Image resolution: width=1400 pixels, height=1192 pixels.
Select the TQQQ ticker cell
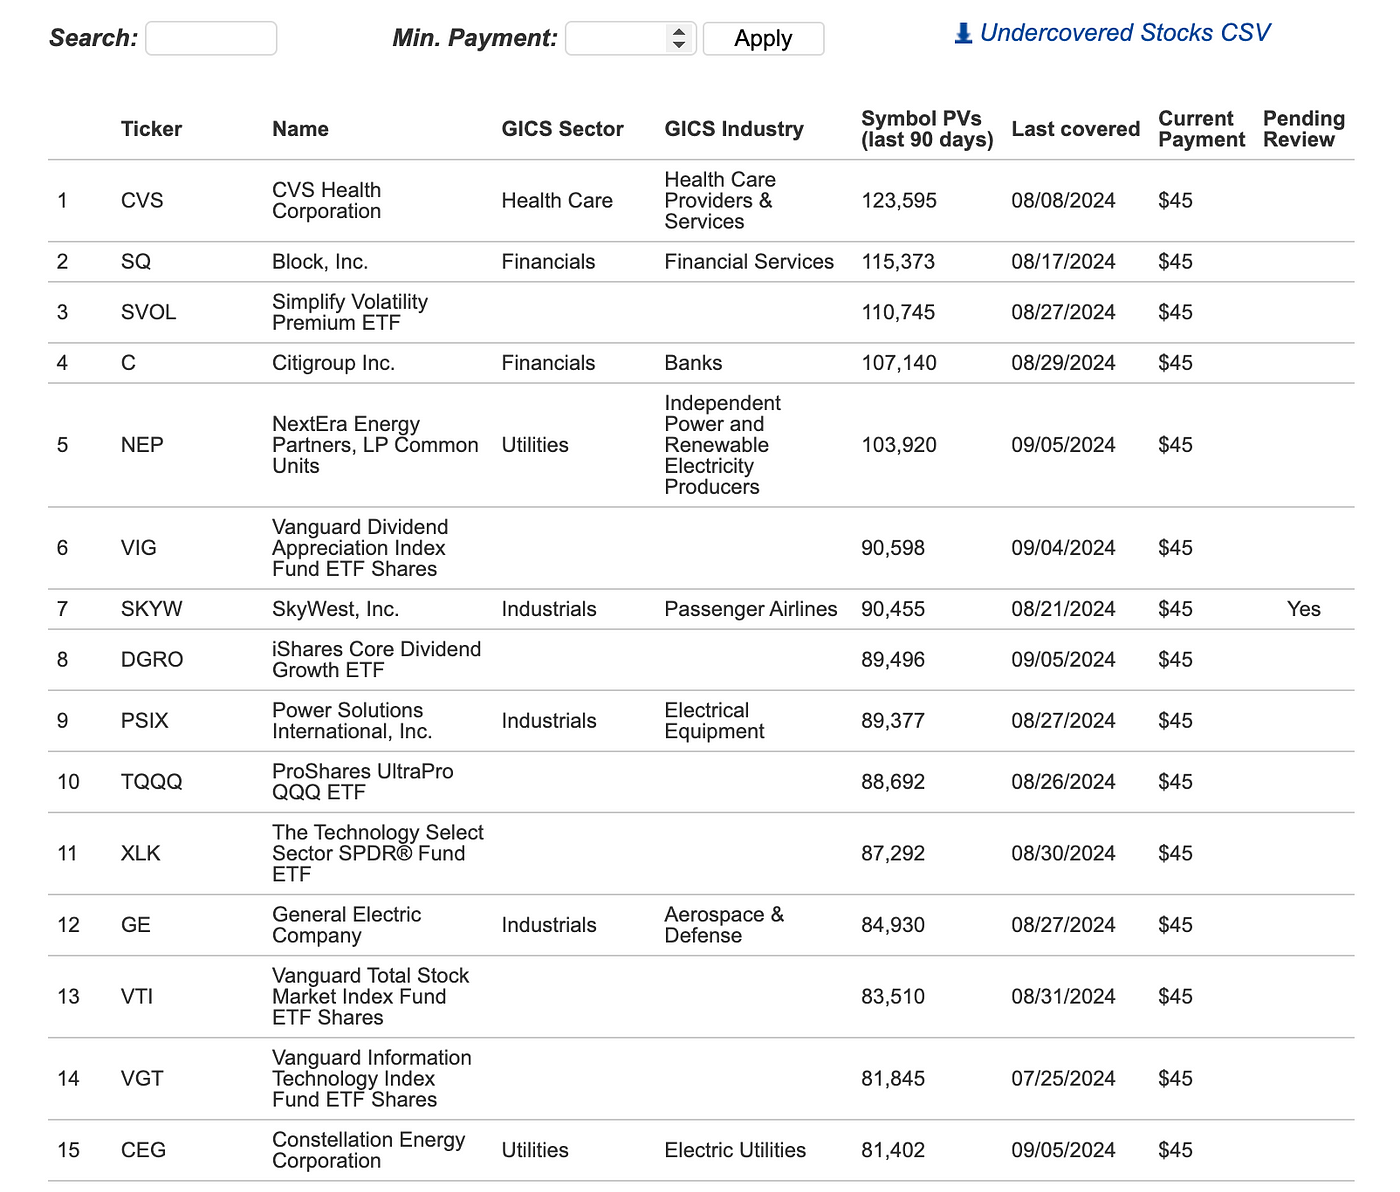(152, 782)
